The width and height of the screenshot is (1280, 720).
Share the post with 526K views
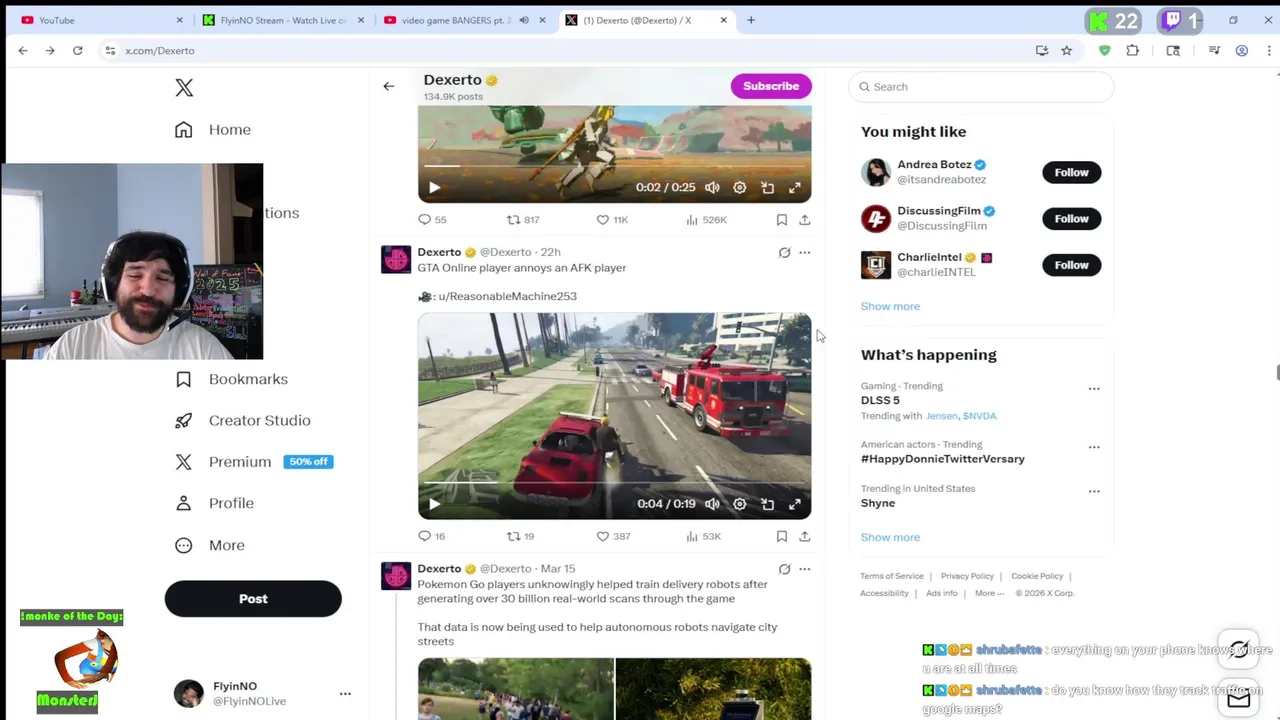tap(804, 220)
